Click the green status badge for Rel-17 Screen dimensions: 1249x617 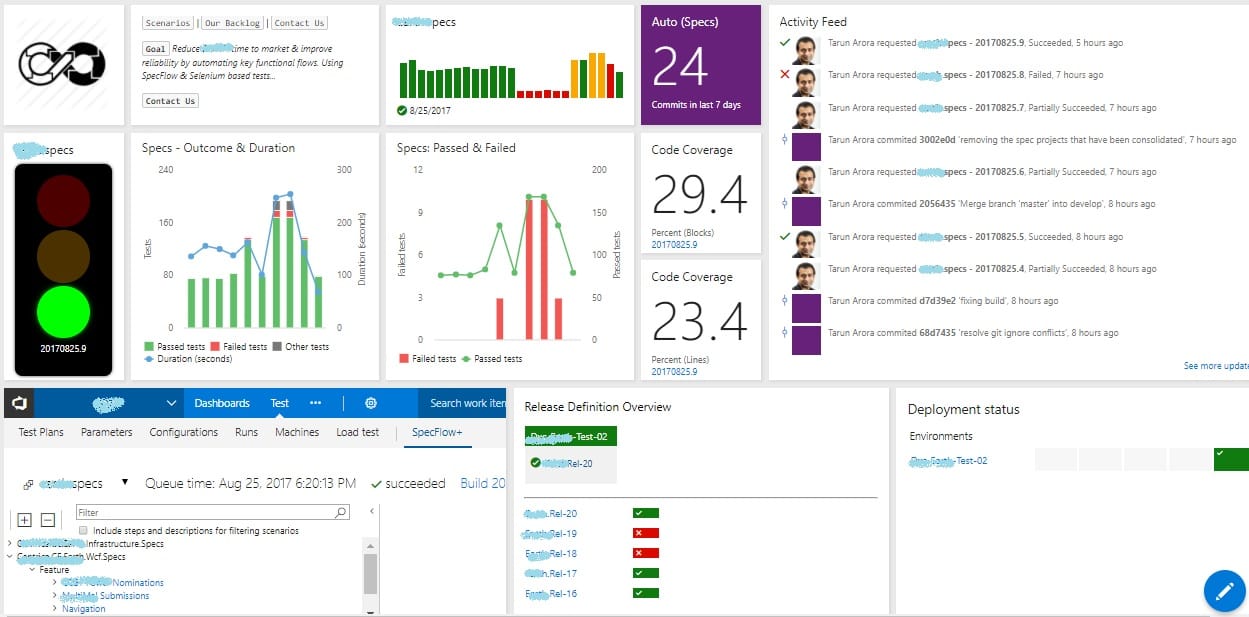coord(646,573)
